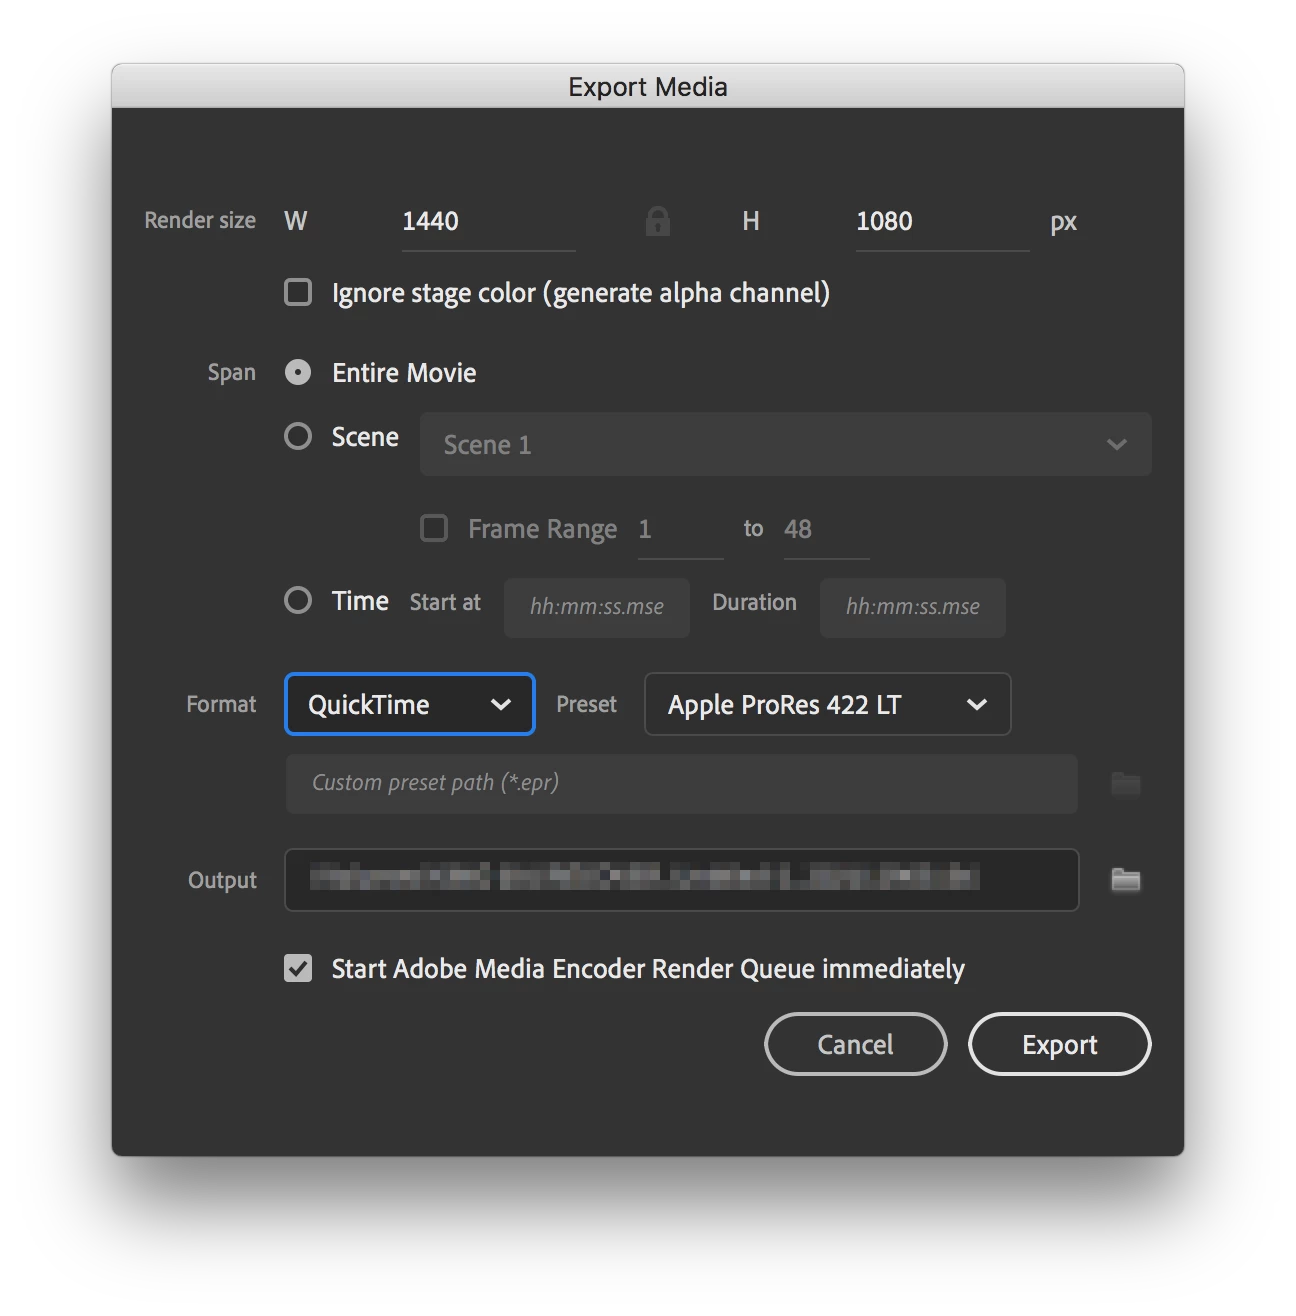
Task: Click the Custom preset path field
Action: click(682, 784)
